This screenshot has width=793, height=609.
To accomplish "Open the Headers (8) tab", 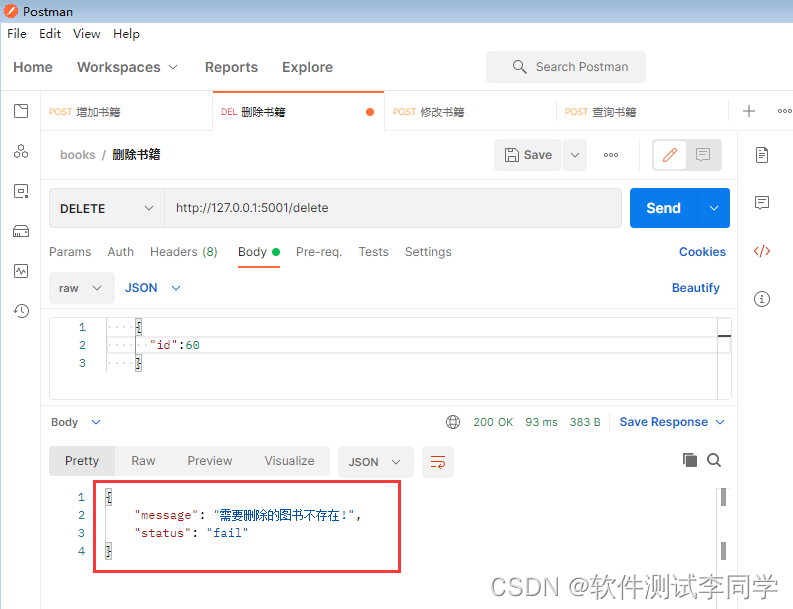I will tap(184, 252).
